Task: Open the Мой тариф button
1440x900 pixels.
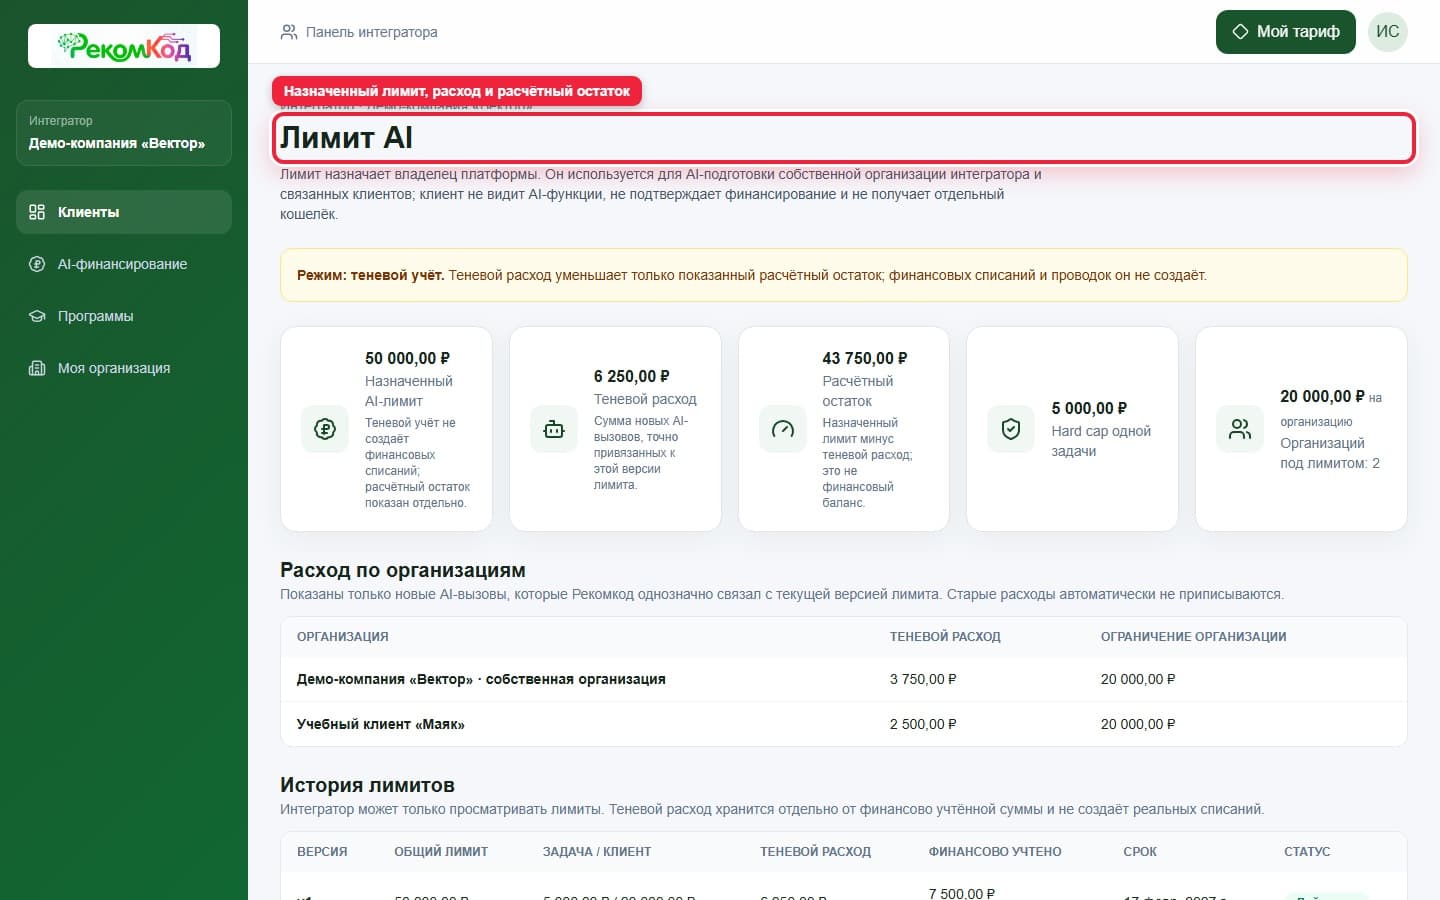Action: (1285, 32)
